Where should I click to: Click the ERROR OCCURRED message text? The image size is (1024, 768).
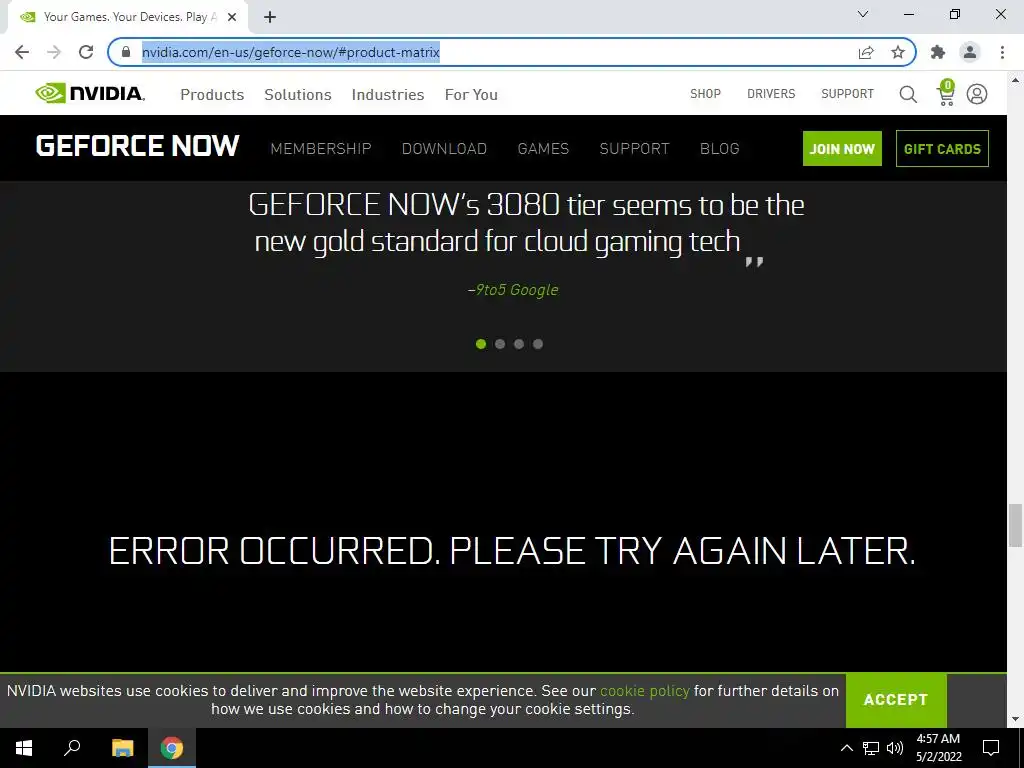click(512, 551)
